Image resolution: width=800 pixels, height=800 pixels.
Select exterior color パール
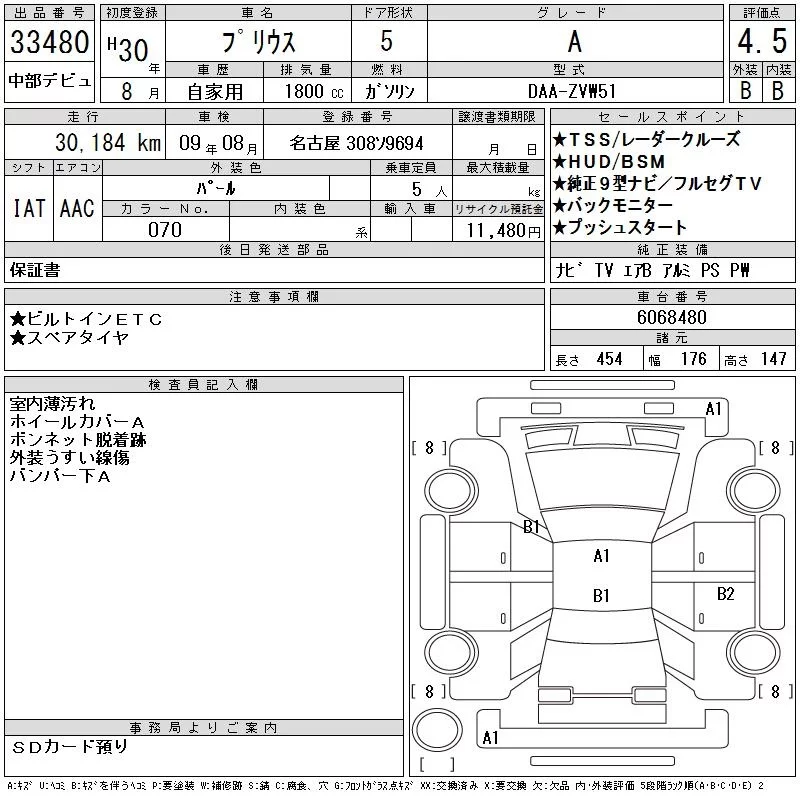tap(216, 188)
